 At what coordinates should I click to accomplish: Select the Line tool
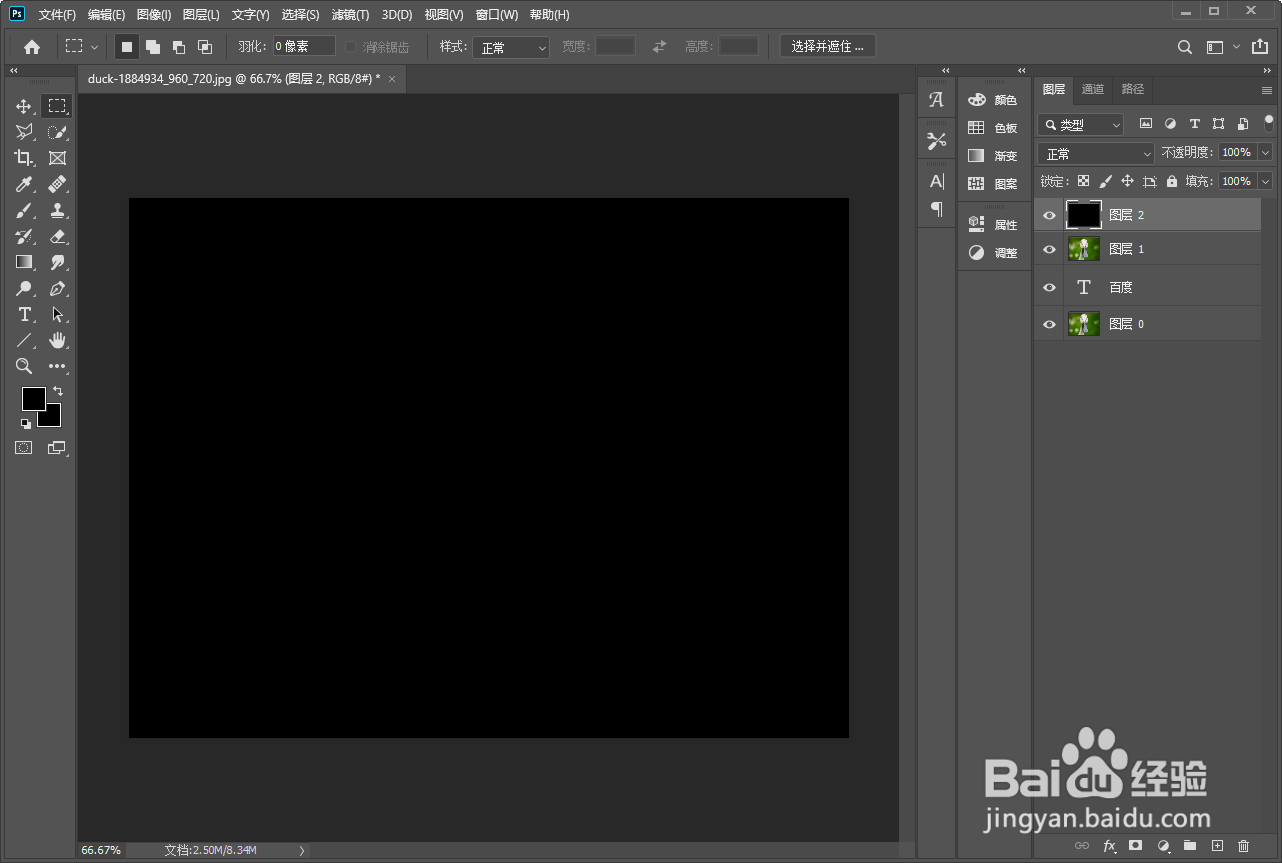pos(24,340)
